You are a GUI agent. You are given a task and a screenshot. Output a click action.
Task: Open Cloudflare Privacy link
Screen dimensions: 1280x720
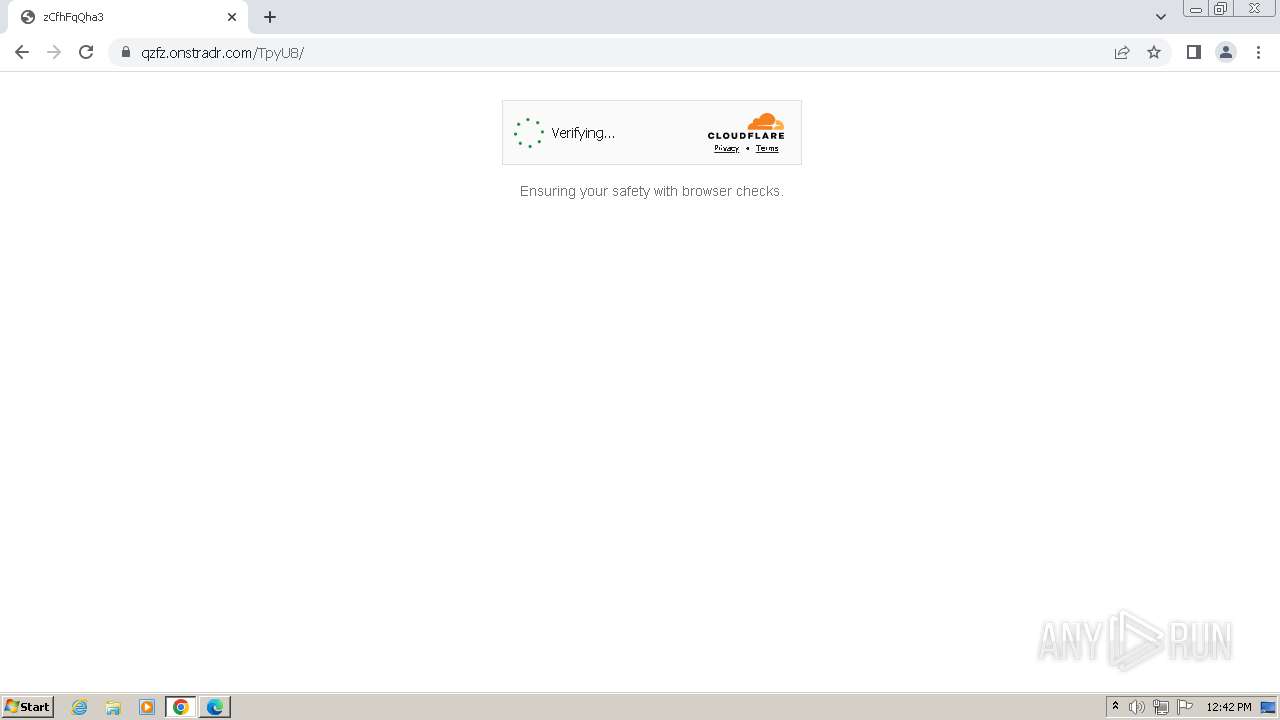(x=726, y=148)
